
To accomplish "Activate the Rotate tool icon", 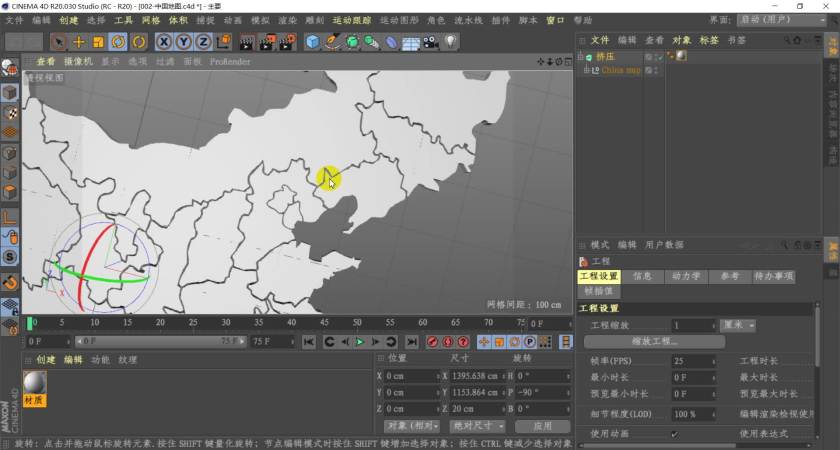I will [119, 41].
